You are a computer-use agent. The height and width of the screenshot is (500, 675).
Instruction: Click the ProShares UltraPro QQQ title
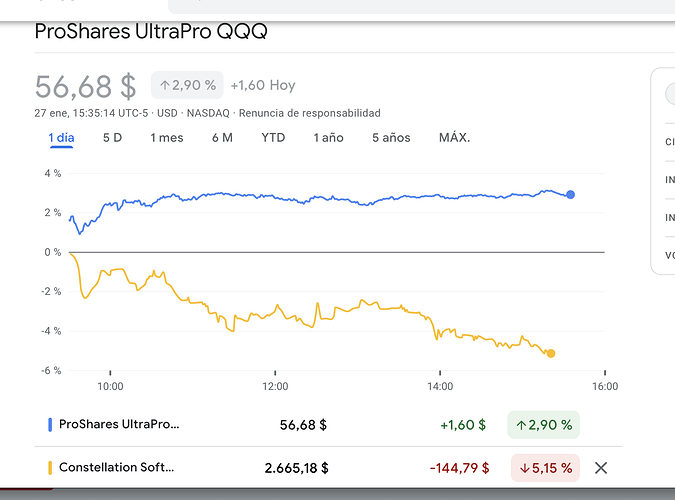pos(151,31)
